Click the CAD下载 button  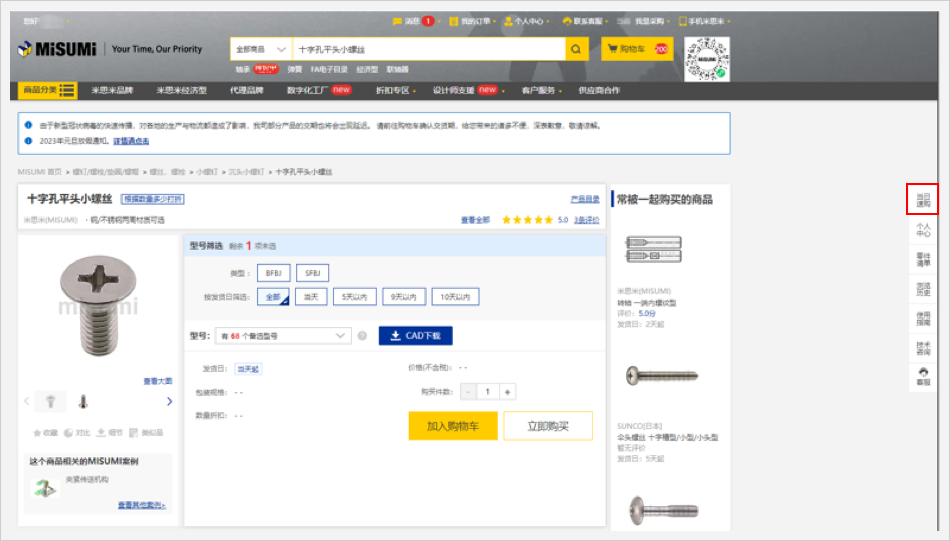415,336
